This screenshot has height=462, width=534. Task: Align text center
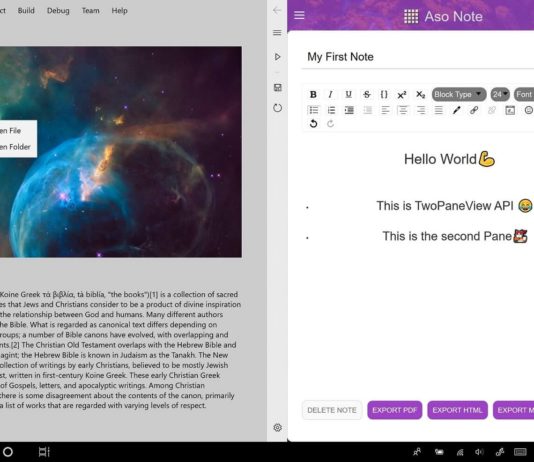click(403, 110)
